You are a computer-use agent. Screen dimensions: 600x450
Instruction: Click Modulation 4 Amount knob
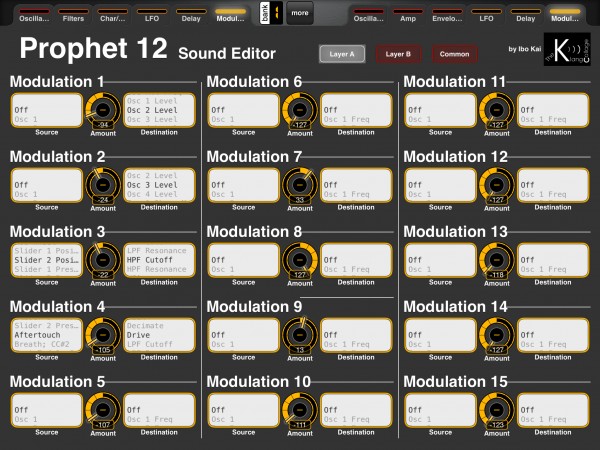coord(103,335)
